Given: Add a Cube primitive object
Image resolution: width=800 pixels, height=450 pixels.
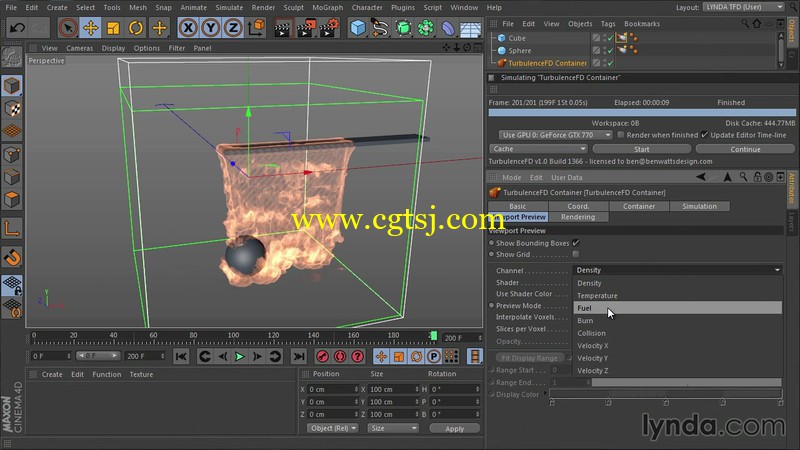Looking at the screenshot, I should click(x=358, y=28).
